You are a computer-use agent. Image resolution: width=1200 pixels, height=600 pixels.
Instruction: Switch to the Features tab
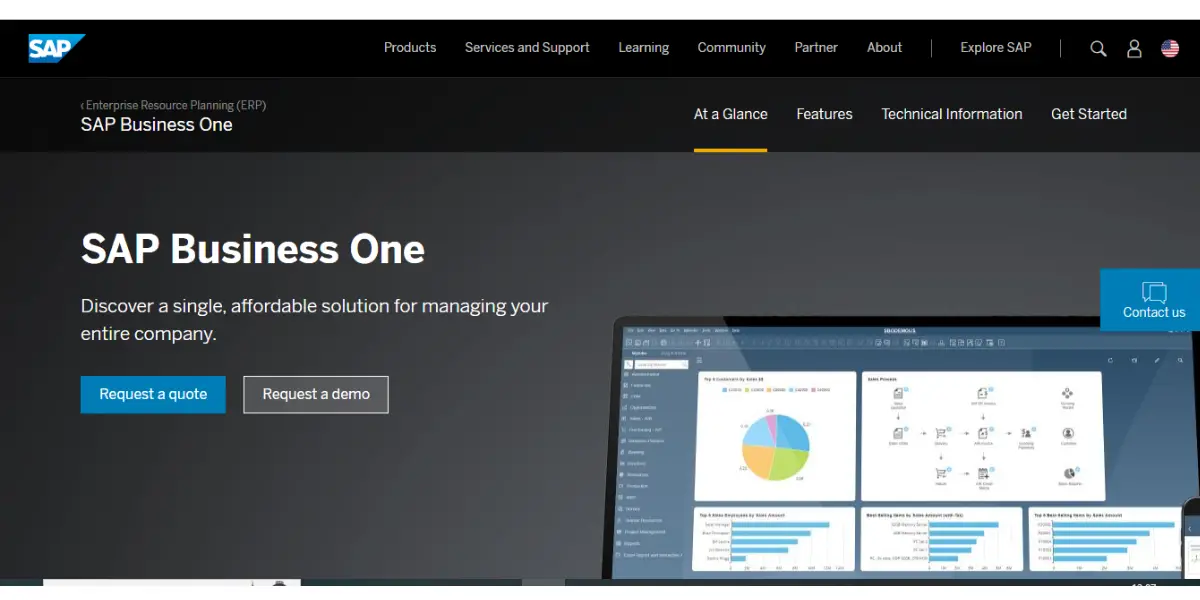pos(825,114)
